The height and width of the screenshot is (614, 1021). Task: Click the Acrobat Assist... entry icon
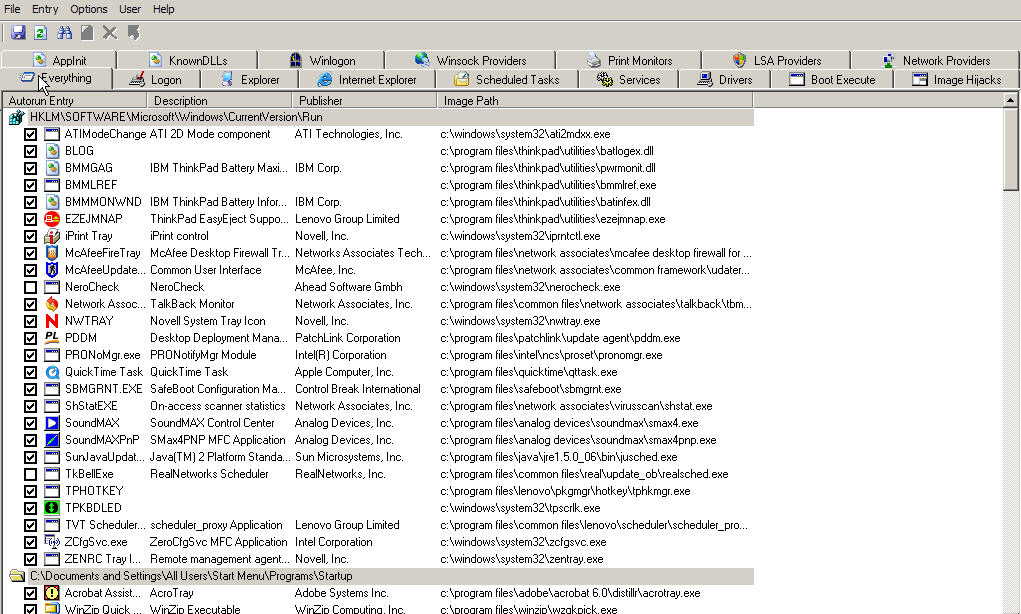pyautogui.click(x=52, y=593)
